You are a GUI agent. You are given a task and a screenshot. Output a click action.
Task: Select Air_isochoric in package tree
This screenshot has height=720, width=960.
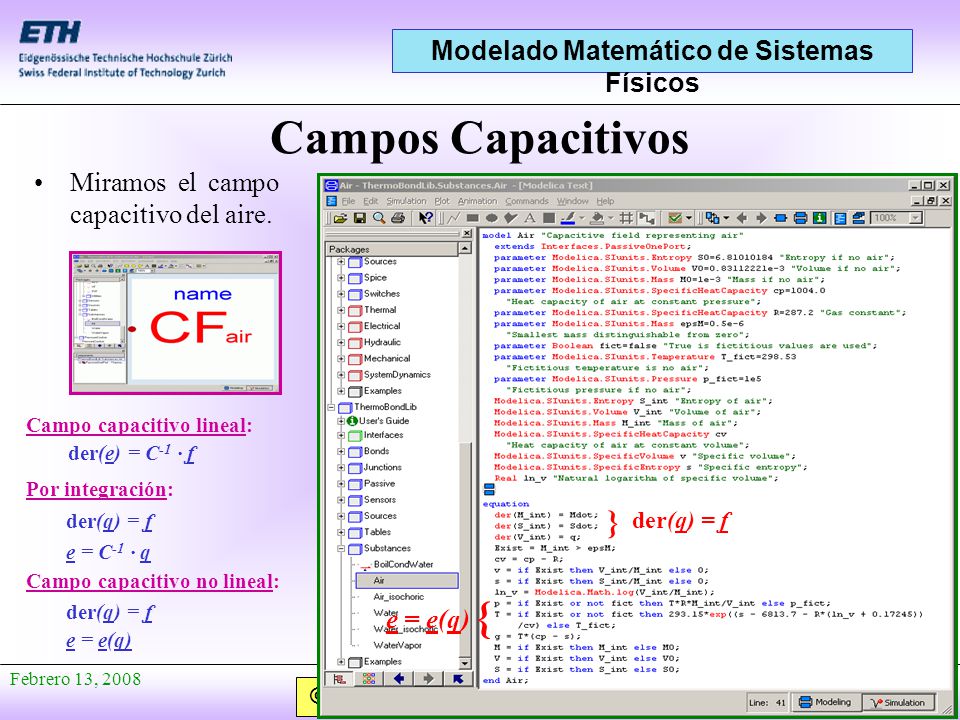(x=398, y=597)
